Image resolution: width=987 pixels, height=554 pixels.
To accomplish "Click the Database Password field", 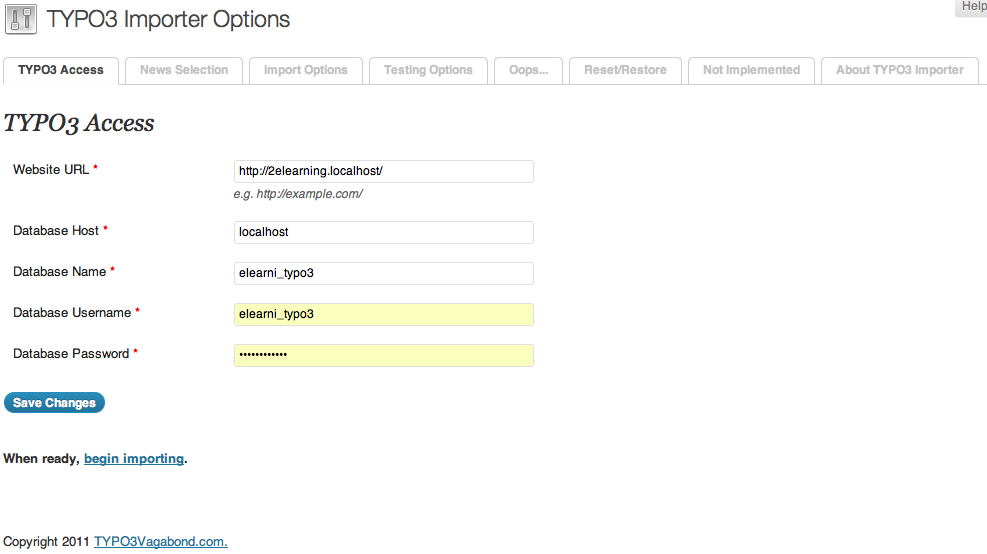I will (383, 355).
